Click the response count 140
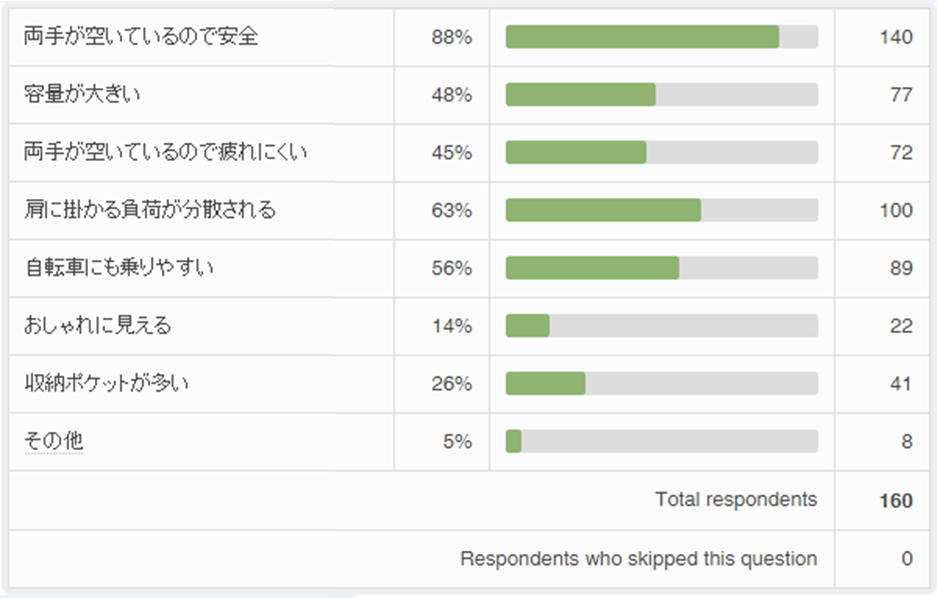Viewport: 937px width, 598px height. click(x=896, y=37)
